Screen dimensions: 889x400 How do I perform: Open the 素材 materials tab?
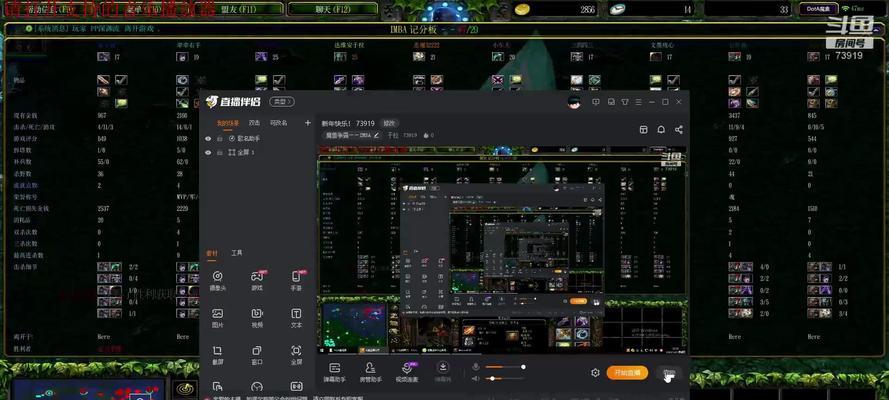click(x=211, y=253)
